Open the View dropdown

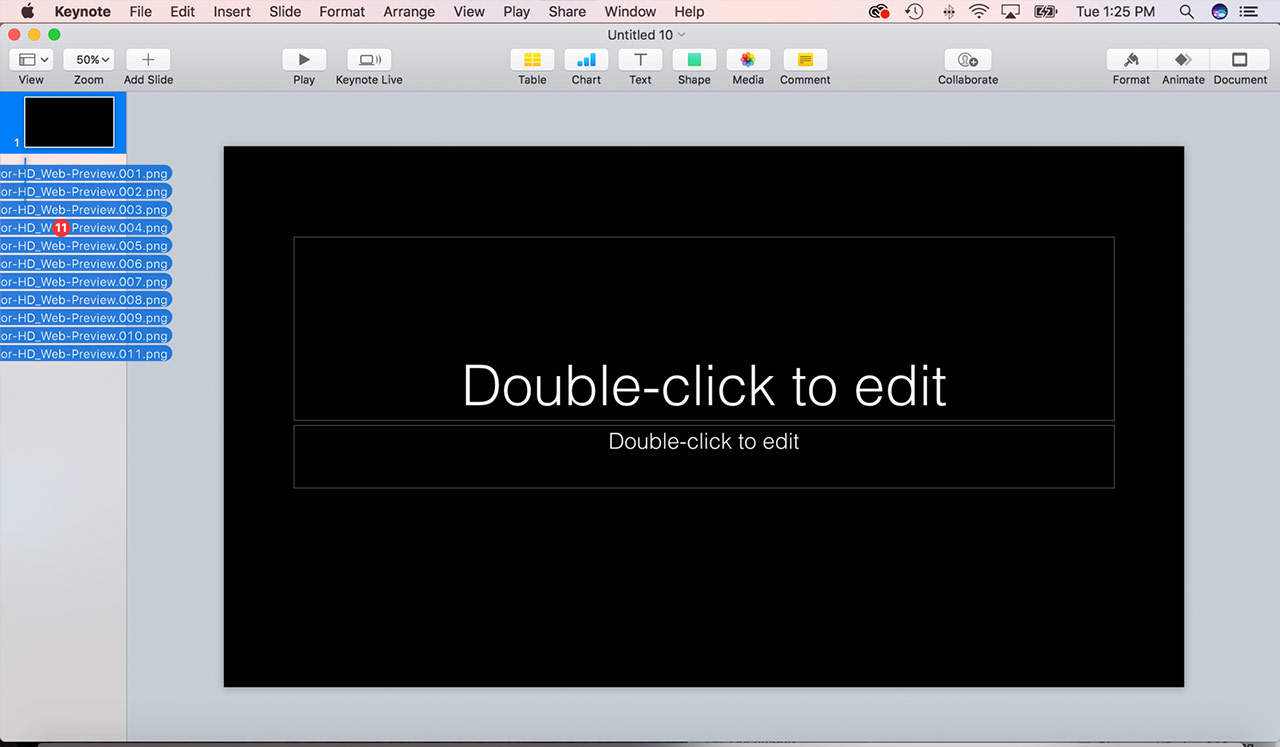tap(32, 60)
